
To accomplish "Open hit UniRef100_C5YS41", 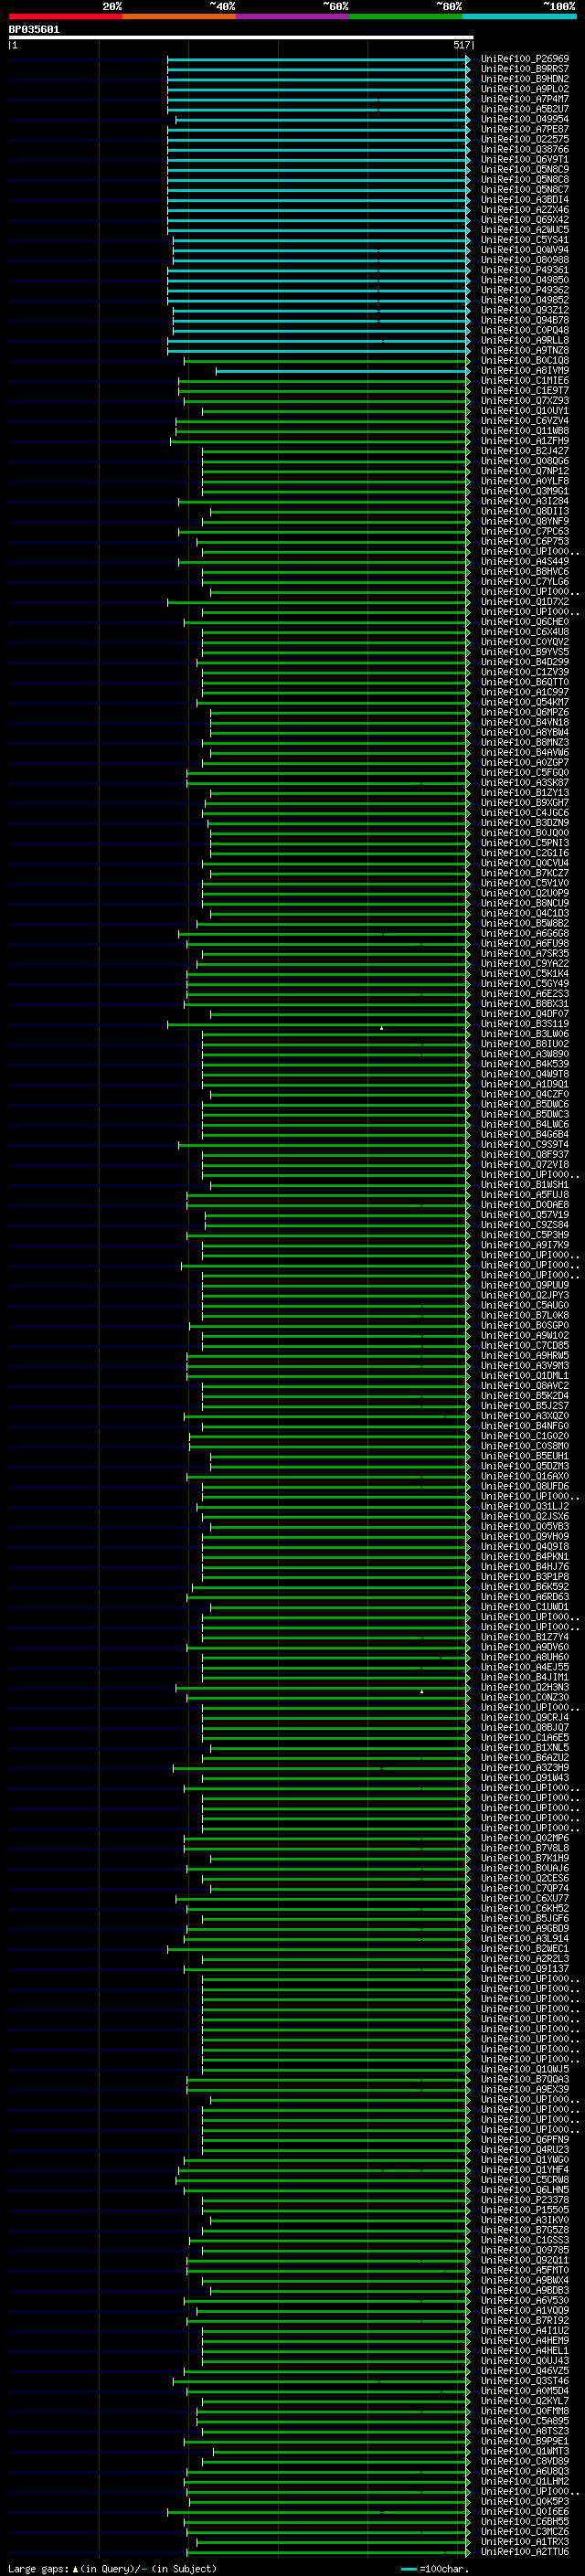I will point(525,240).
